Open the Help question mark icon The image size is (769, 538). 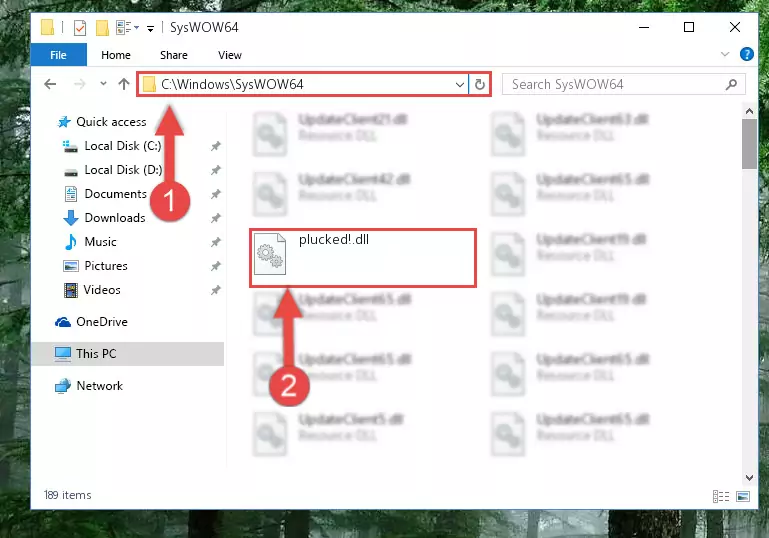[x=746, y=54]
